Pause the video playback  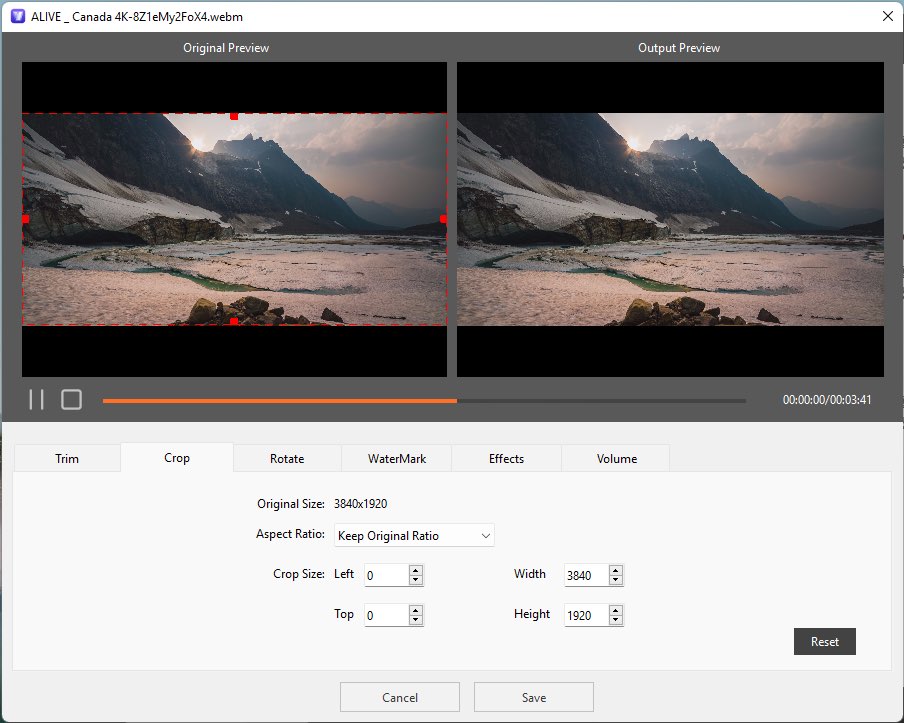[36, 399]
